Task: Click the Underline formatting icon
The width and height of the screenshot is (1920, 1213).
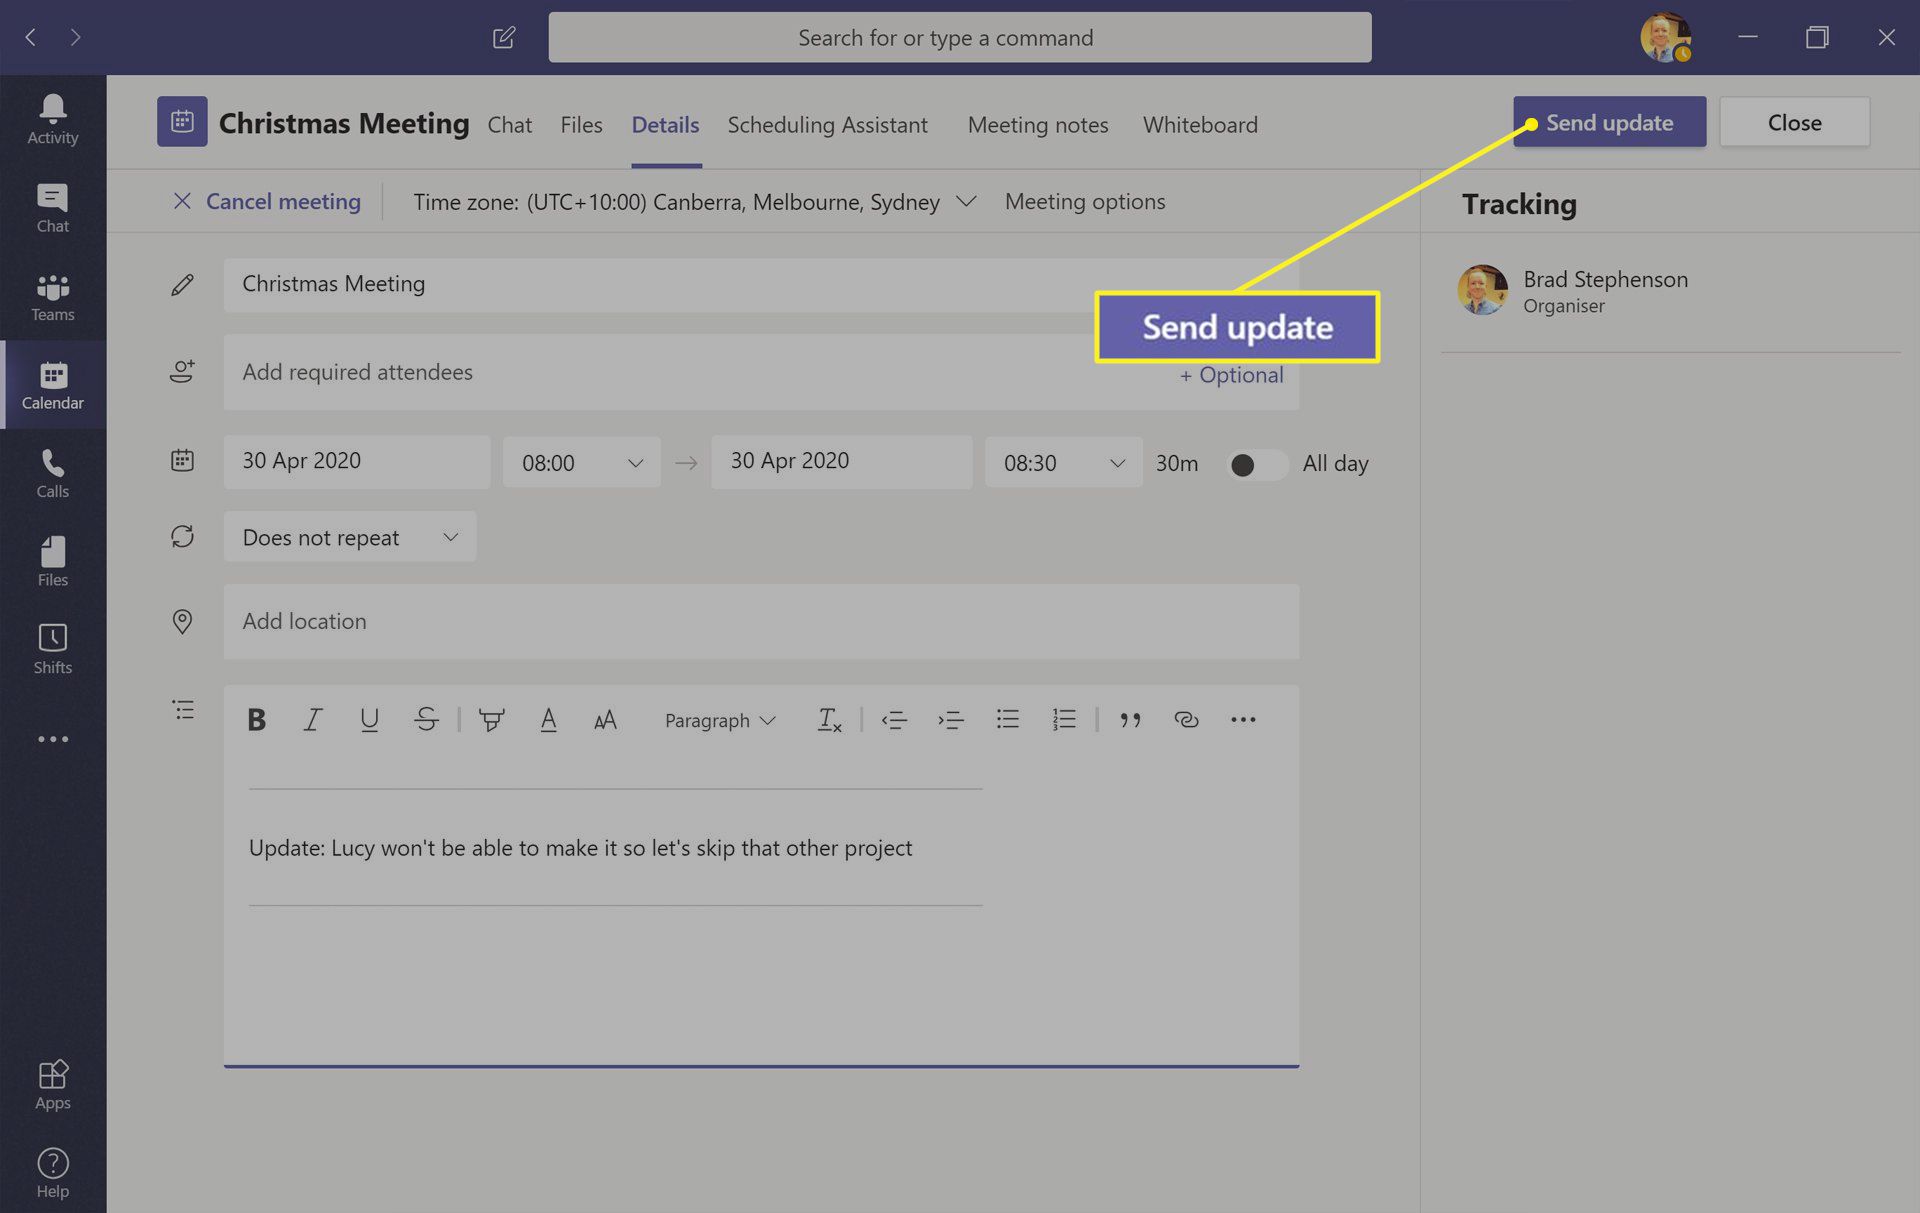Action: [x=369, y=718]
